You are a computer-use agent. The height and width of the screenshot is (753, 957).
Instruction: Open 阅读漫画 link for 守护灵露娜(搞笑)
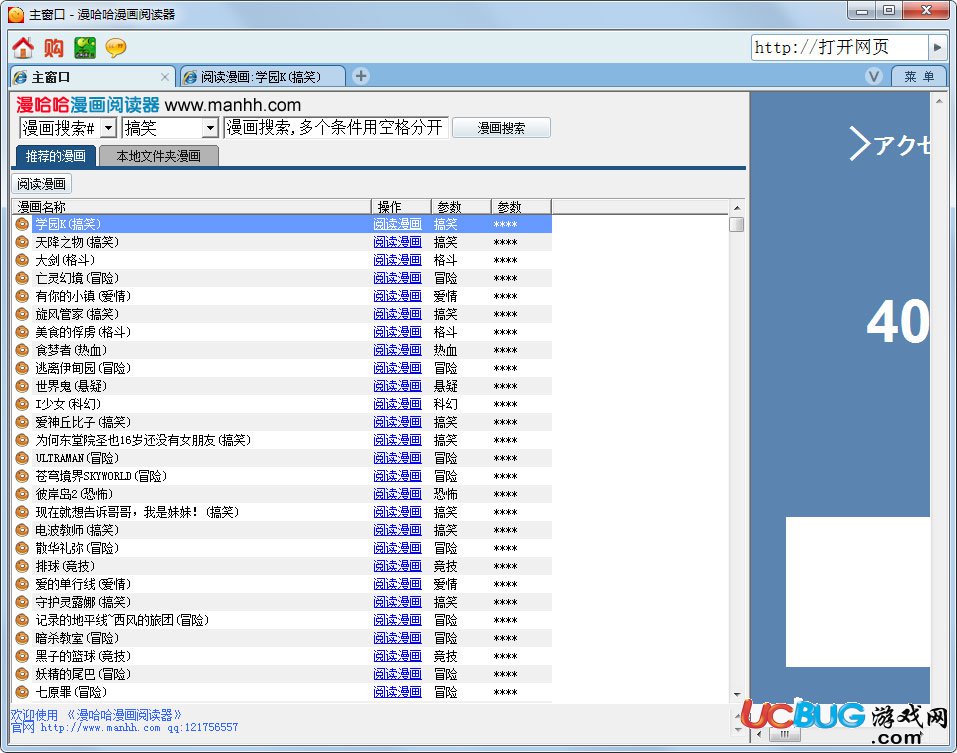pos(397,602)
